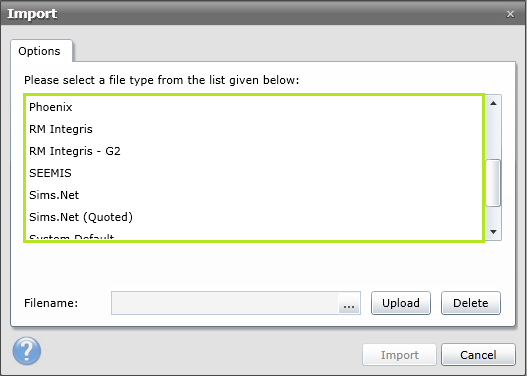The width and height of the screenshot is (527, 376).
Task: Click the scrollbar track above the thumb
Action: click(x=493, y=135)
